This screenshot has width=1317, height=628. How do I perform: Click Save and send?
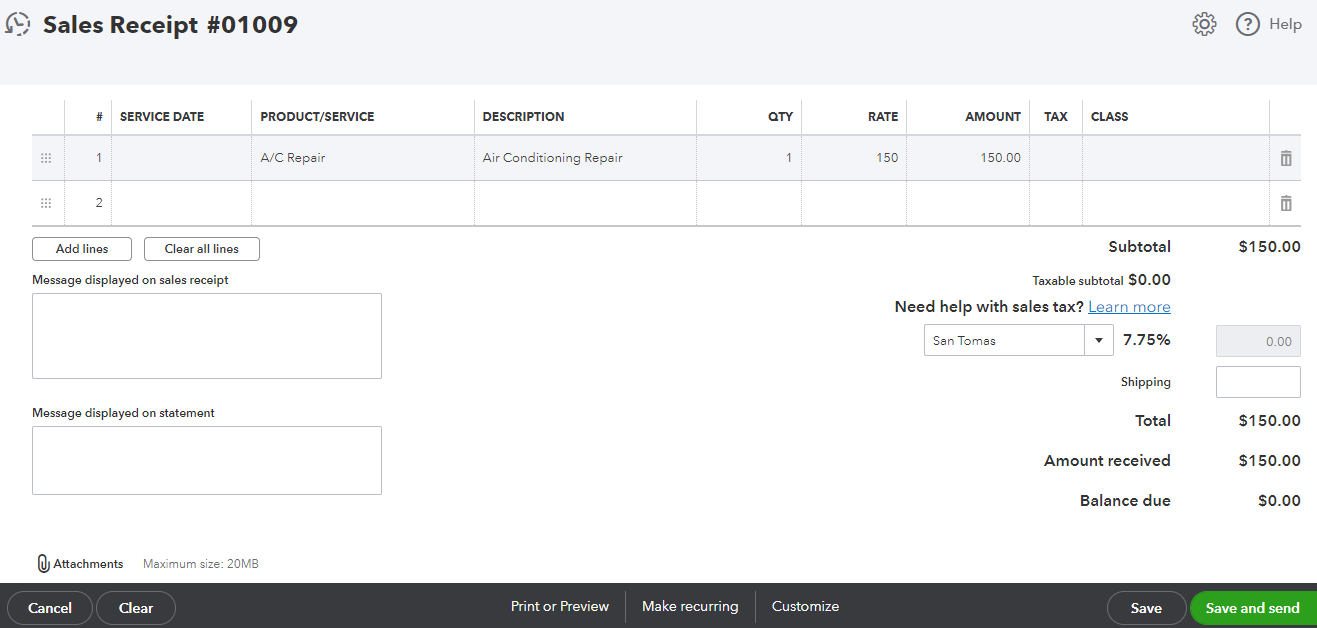(1252, 607)
